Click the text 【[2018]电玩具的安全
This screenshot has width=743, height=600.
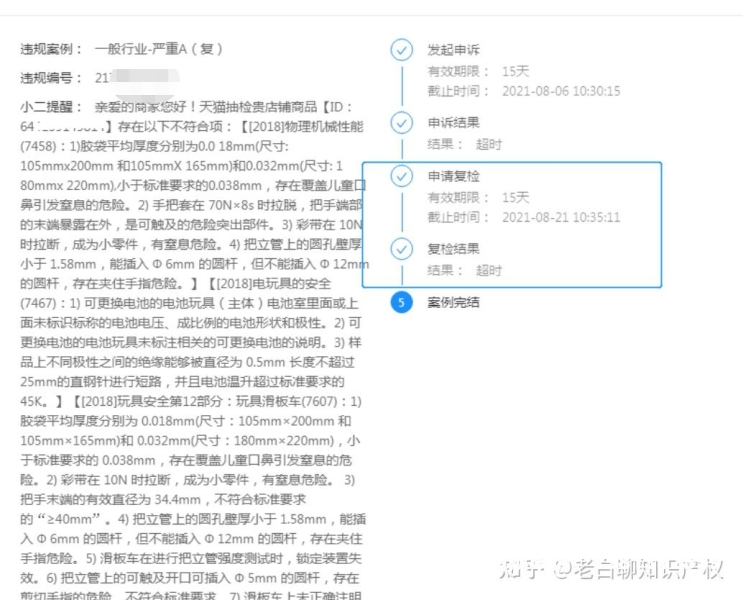click(269, 284)
